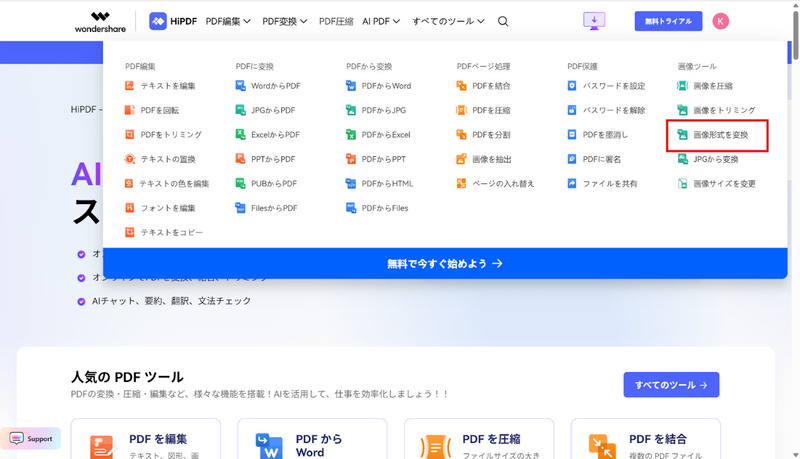This screenshot has height=459, width=800.
Task: Click the PDFを回転 icon
Action: (130, 110)
